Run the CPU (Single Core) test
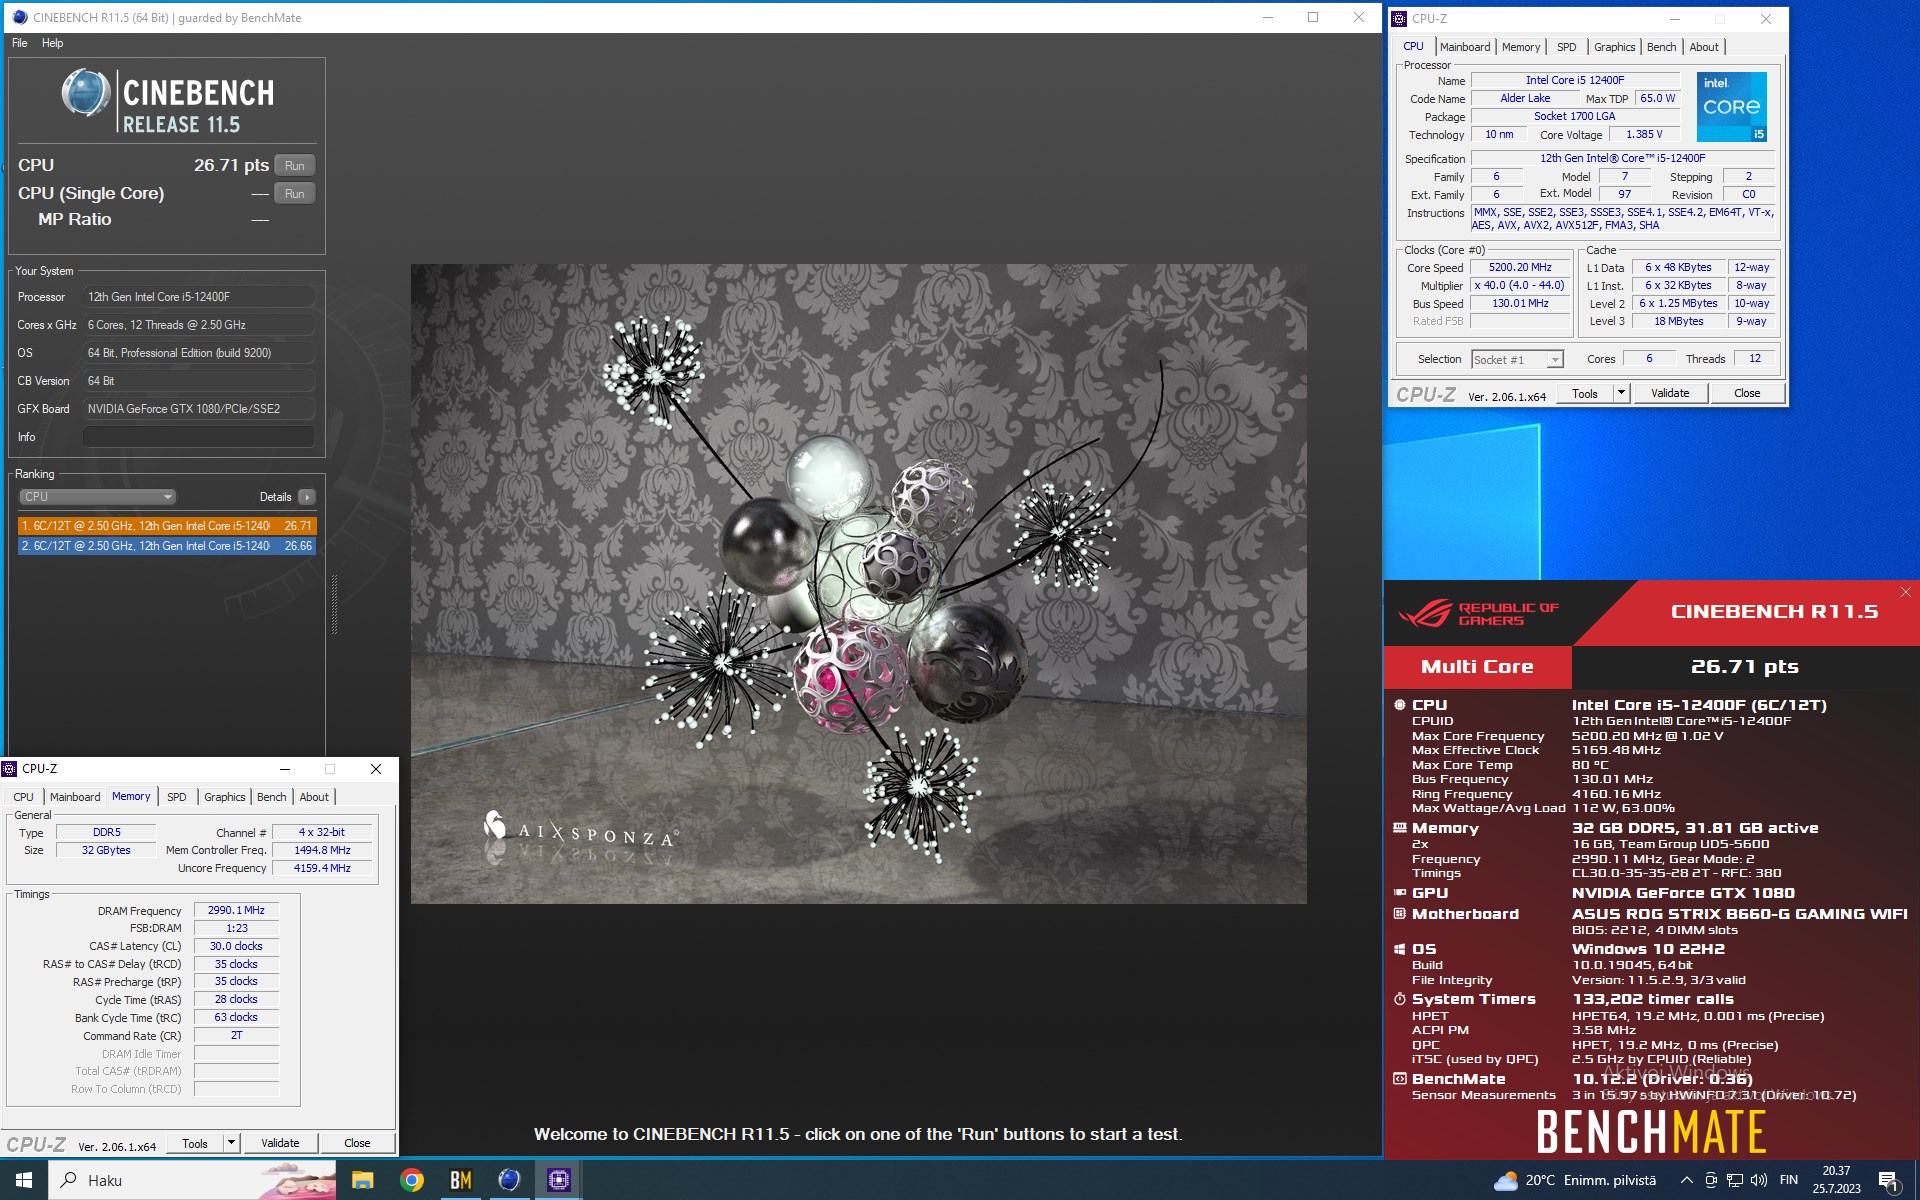This screenshot has height=1200, width=1920. [294, 194]
